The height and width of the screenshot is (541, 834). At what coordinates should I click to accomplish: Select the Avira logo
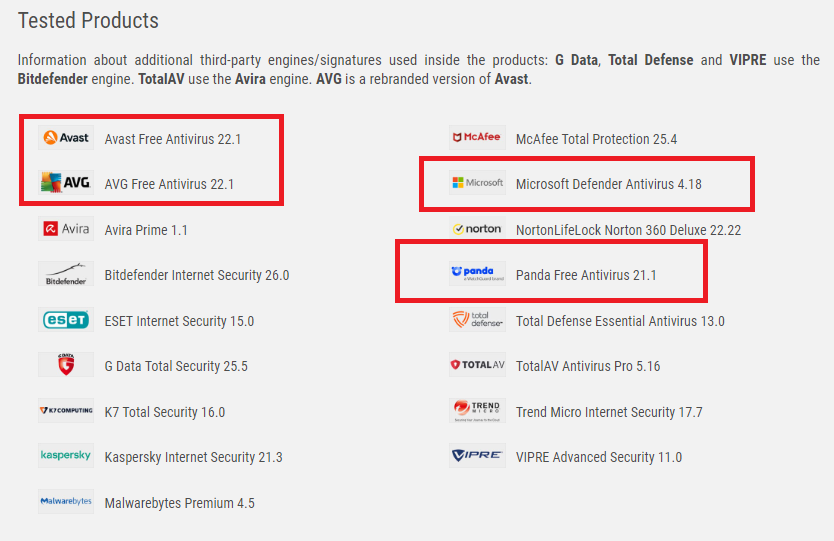(66, 229)
